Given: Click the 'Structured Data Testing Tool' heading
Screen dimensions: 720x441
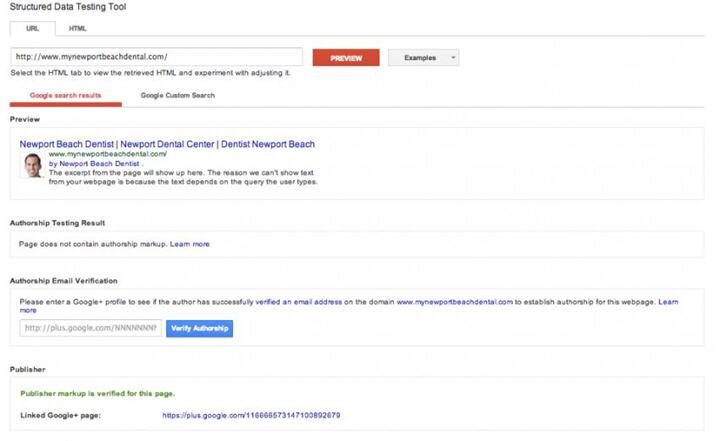Looking at the screenshot, I should pyautogui.click(x=68, y=7).
